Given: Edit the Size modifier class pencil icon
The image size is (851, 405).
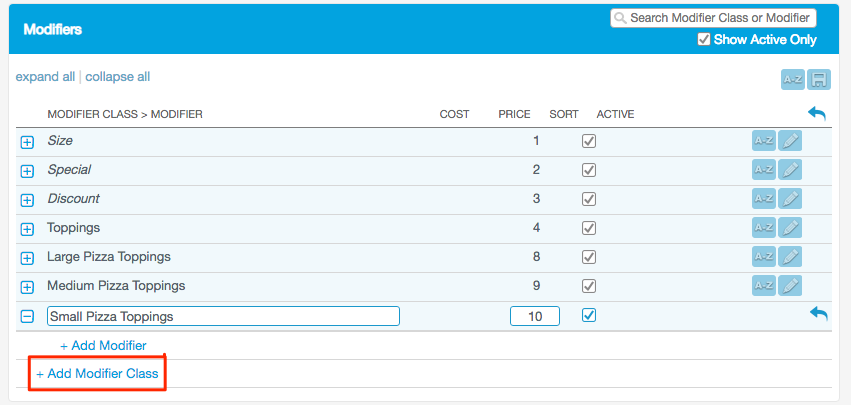Looking at the screenshot, I should pyautogui.click(x=790, y=142).
